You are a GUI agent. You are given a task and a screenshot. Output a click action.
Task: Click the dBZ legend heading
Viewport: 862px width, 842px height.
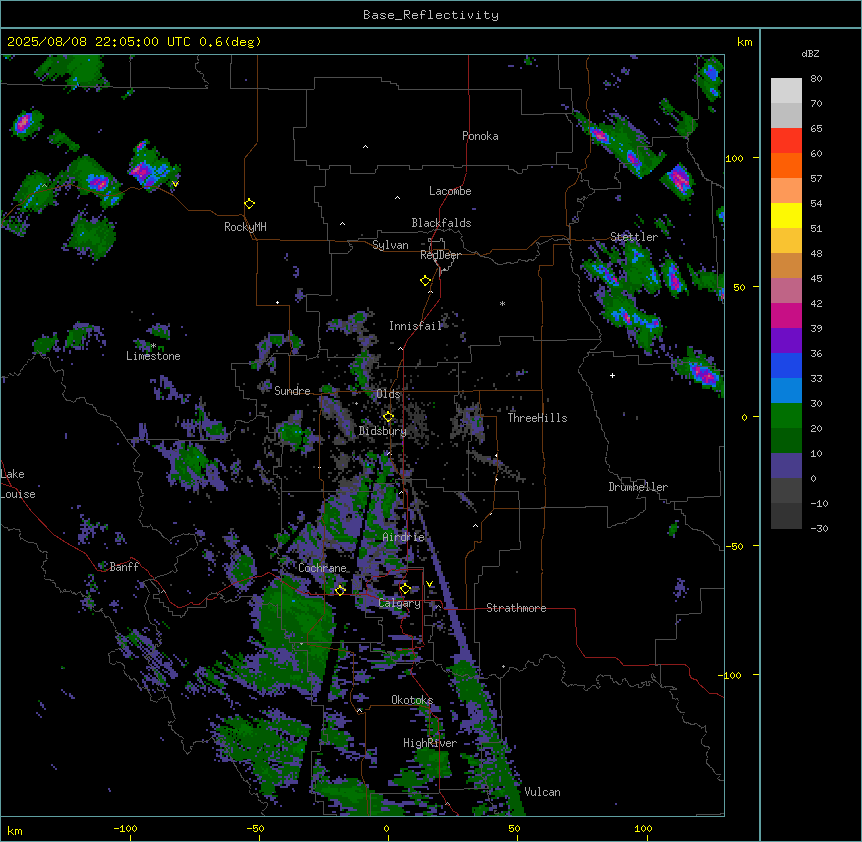810,53
